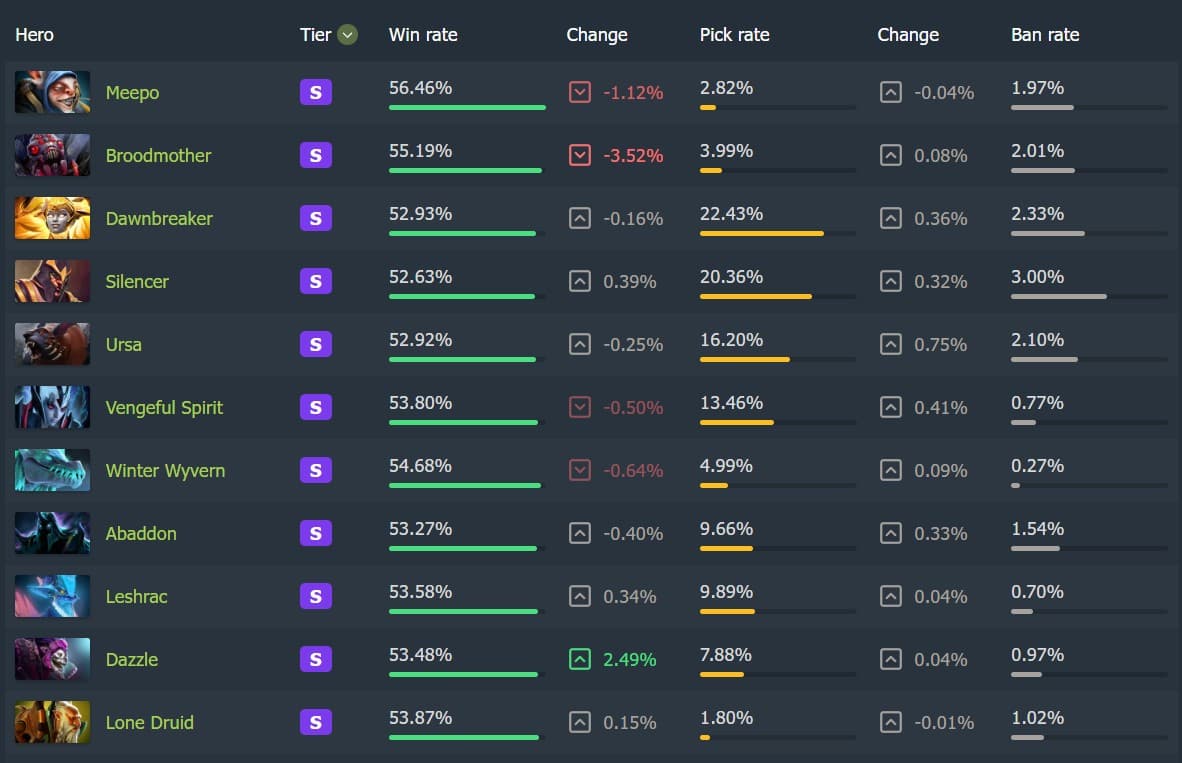Select Silencer's S tier badge
The height and width of the screenshot is (763, 1182).
pos(315,281)
